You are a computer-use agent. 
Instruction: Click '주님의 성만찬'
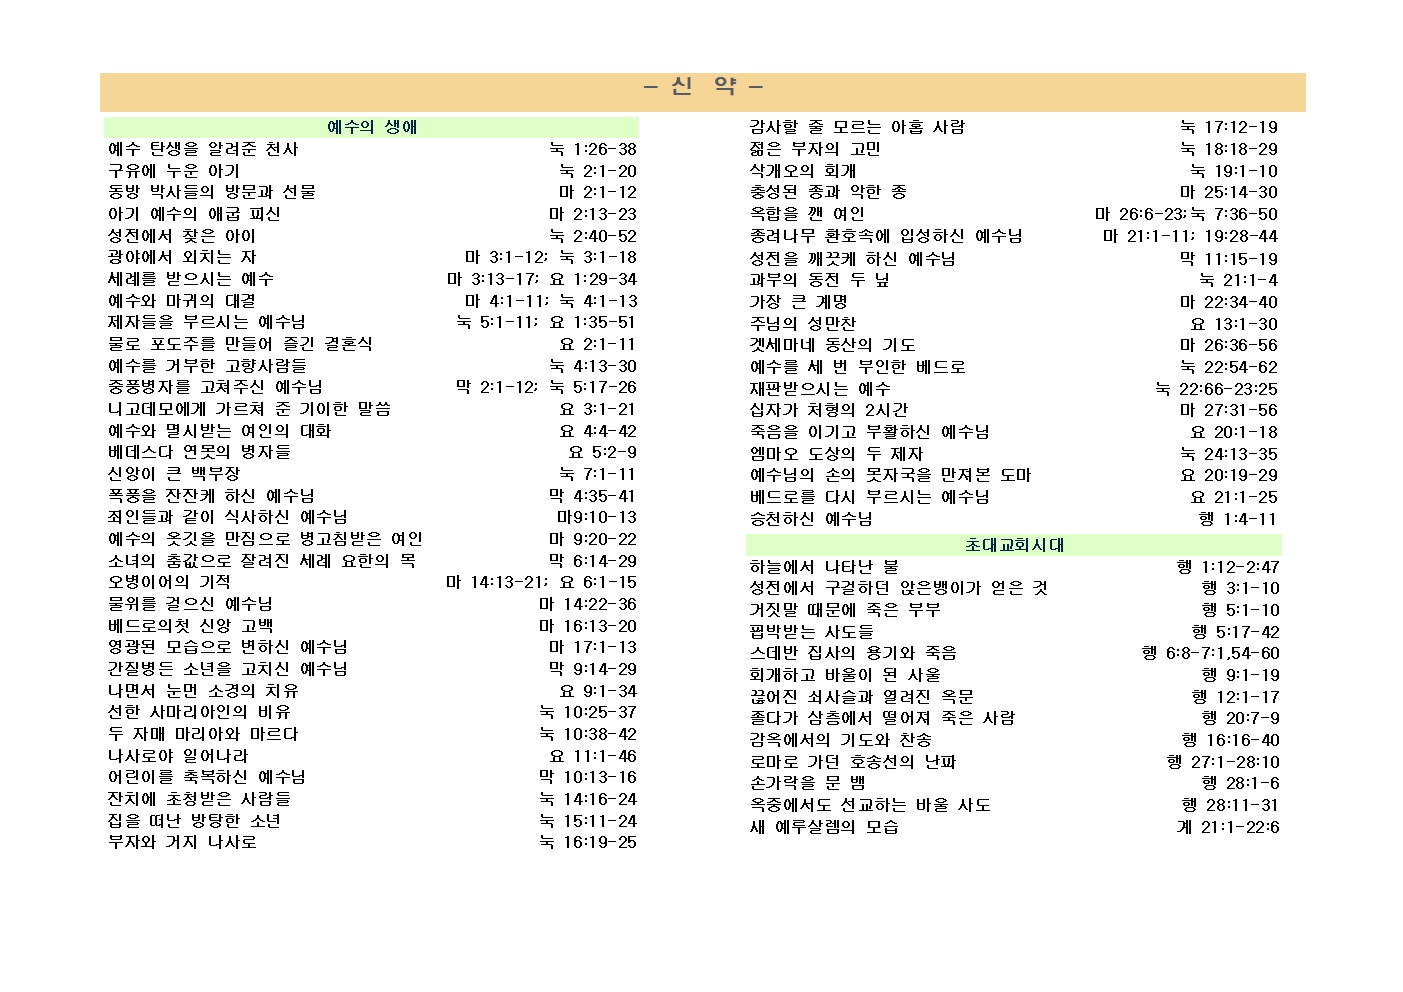click(x=803, y=324)
